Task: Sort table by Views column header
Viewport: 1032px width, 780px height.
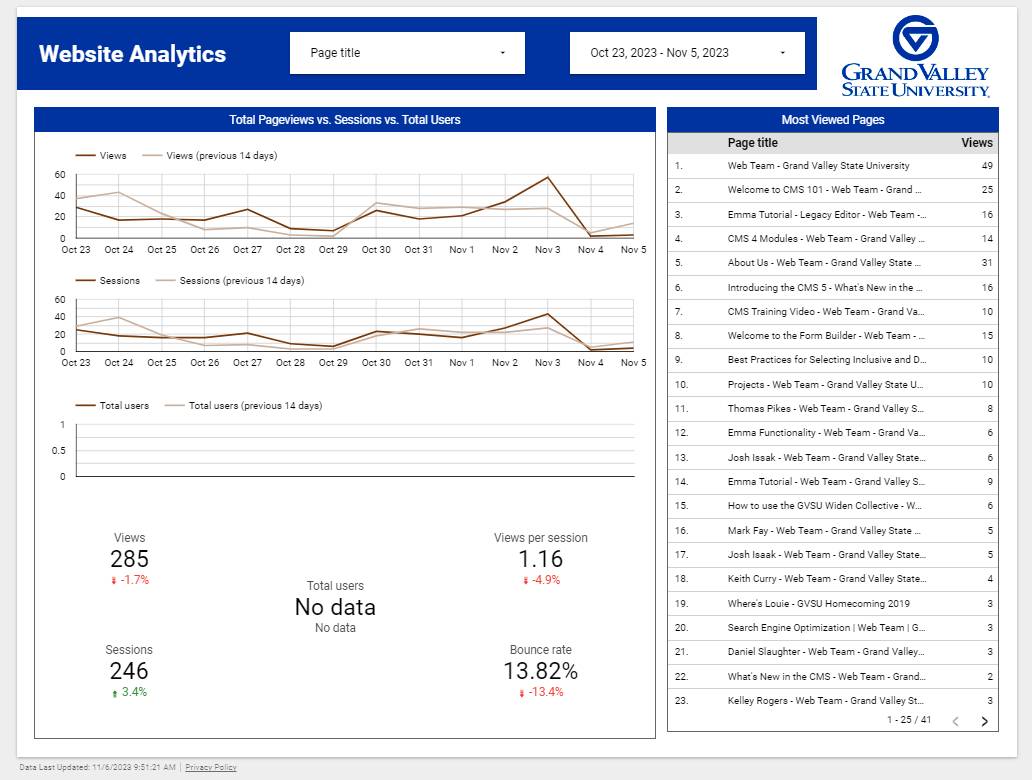Action: (976, 143)
